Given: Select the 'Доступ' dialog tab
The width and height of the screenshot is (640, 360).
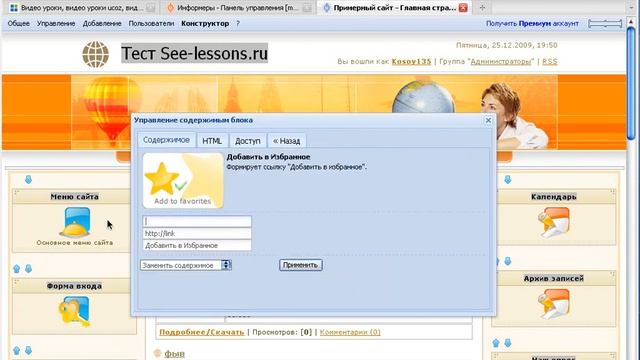Looking at the screenshot, I should tap(247, 141).
